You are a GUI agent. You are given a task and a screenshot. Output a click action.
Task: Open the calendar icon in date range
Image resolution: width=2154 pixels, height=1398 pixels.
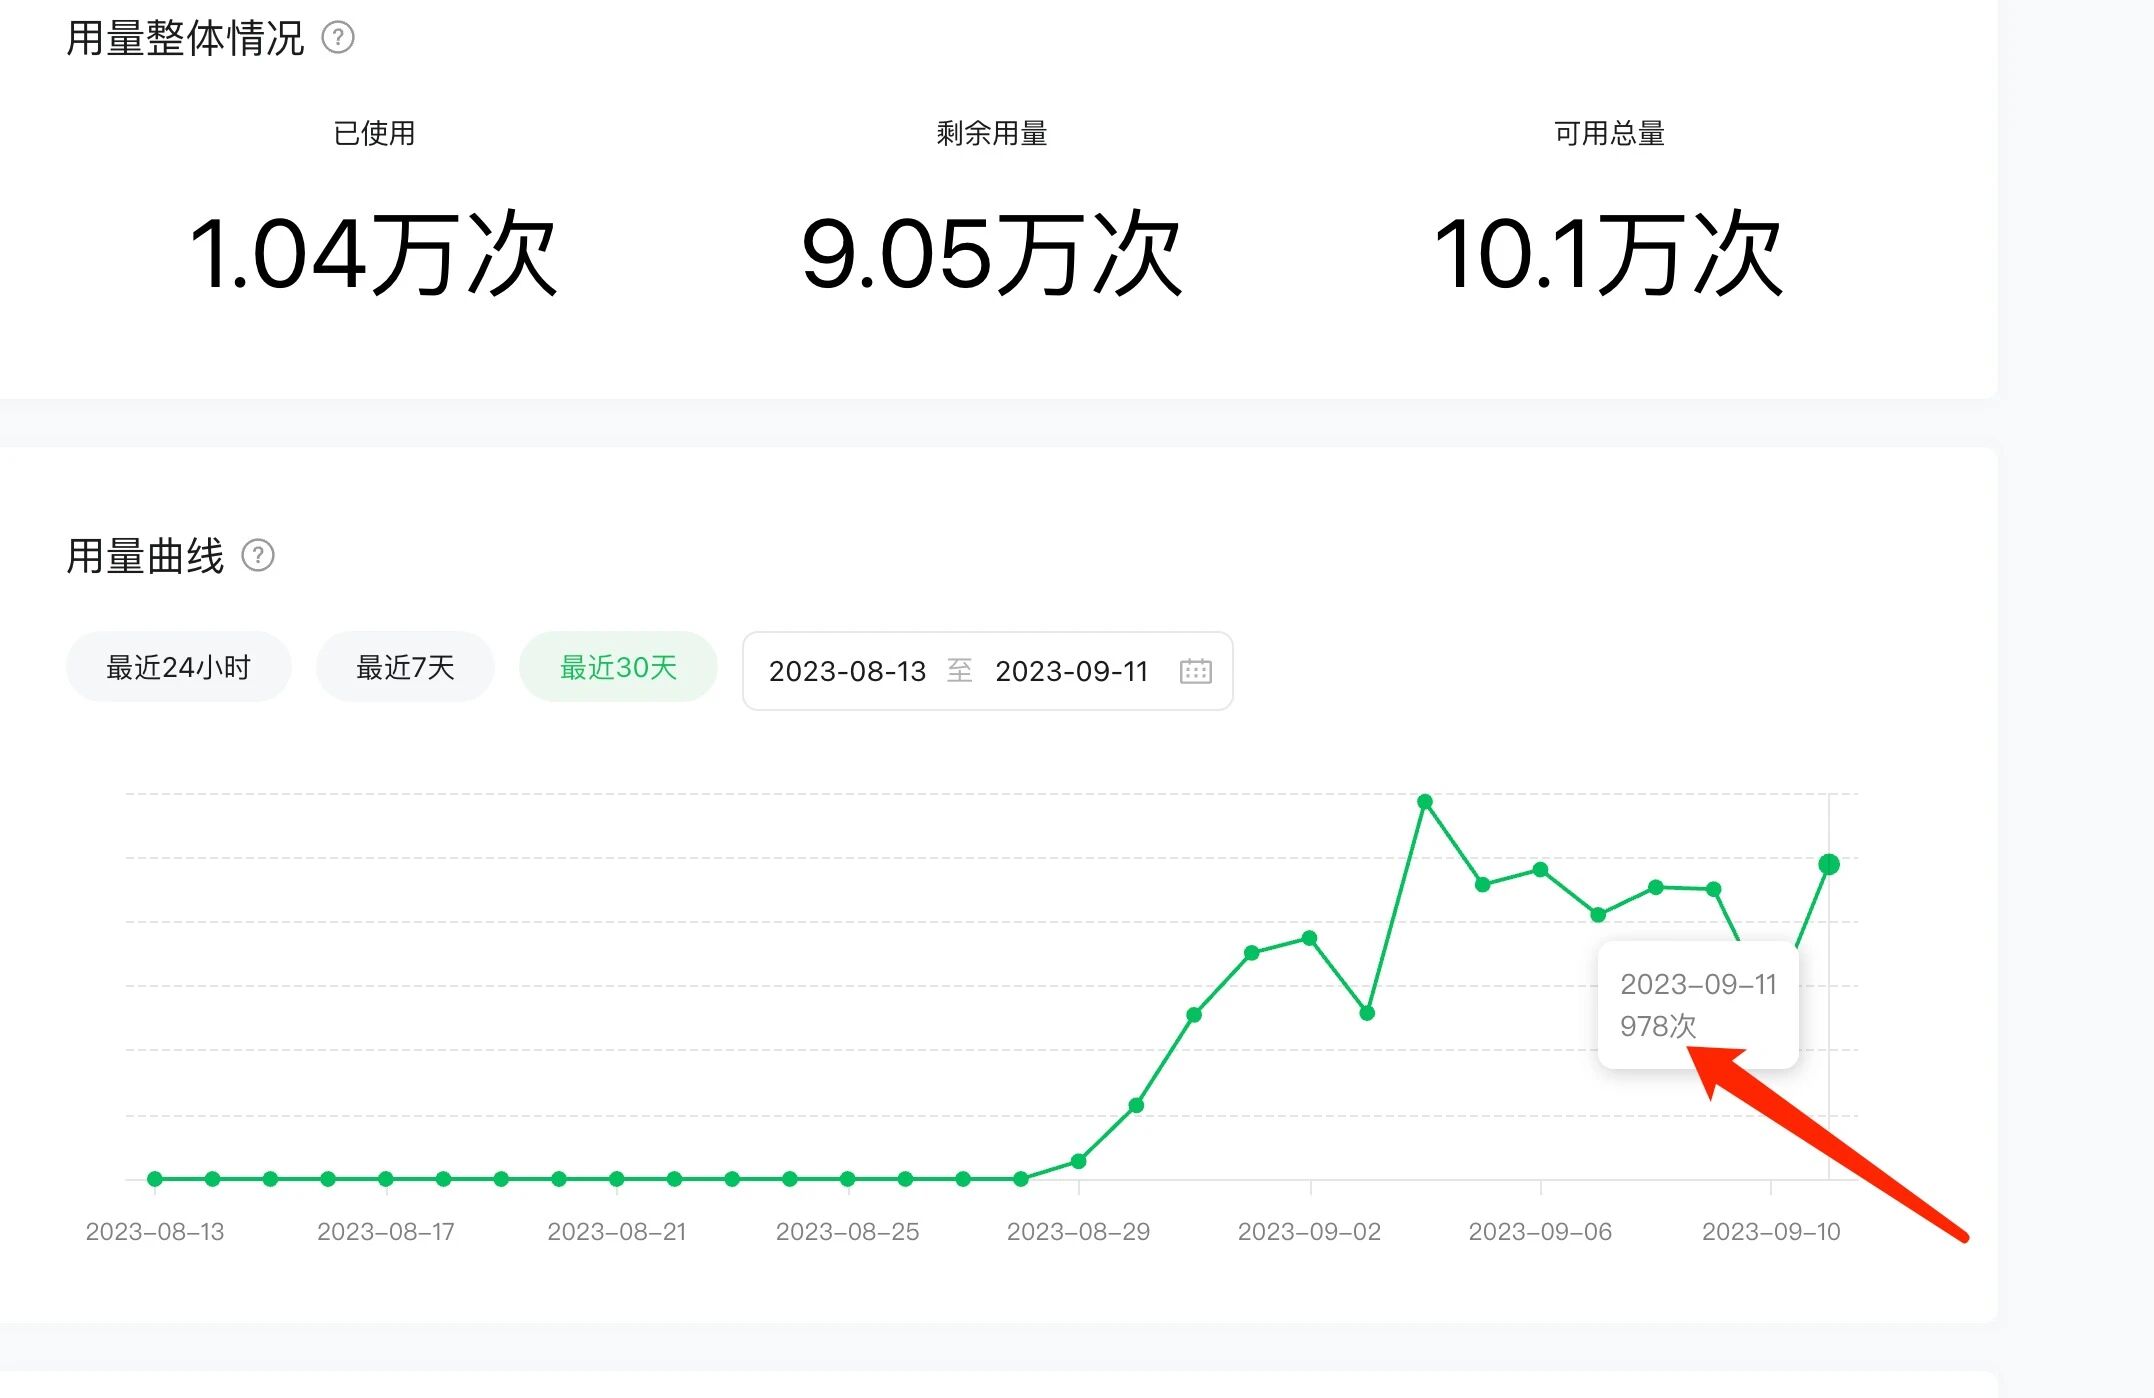pyautogui.click(x=1195, y=671)
